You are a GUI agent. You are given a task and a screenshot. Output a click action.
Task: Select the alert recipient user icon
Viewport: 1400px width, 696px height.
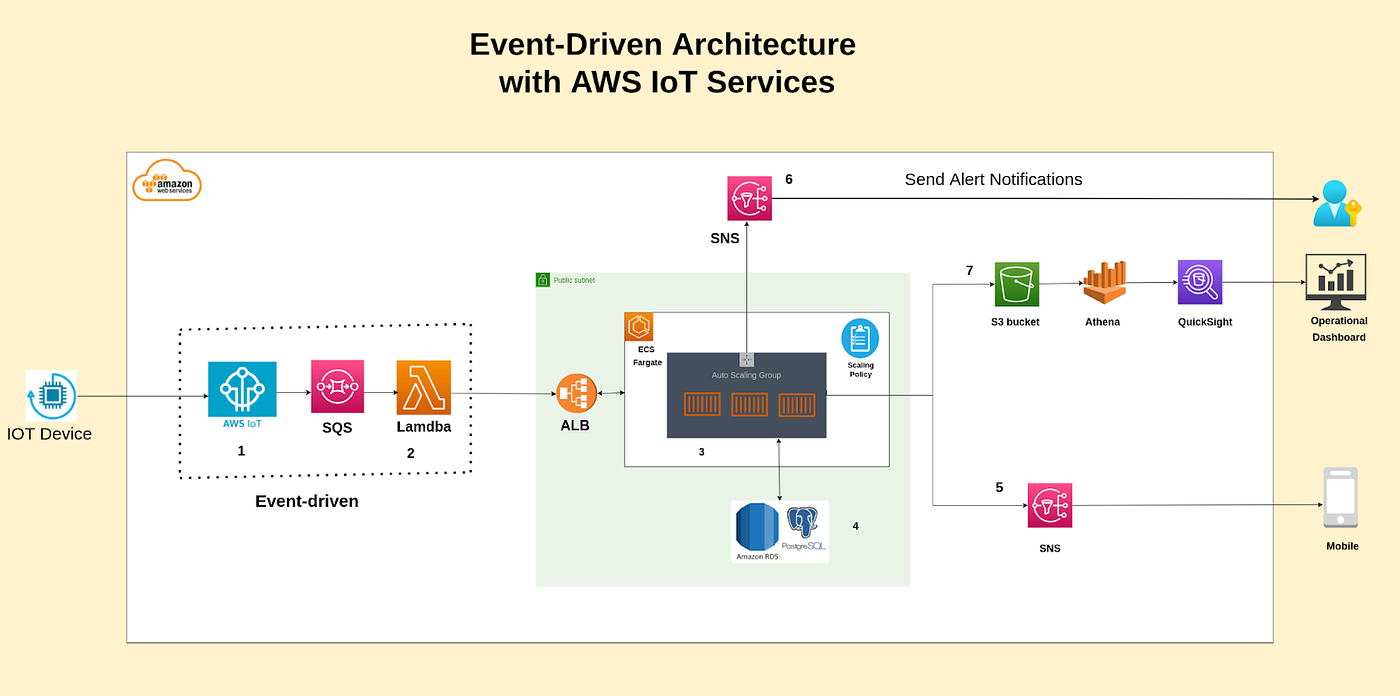pos(1336,203)
